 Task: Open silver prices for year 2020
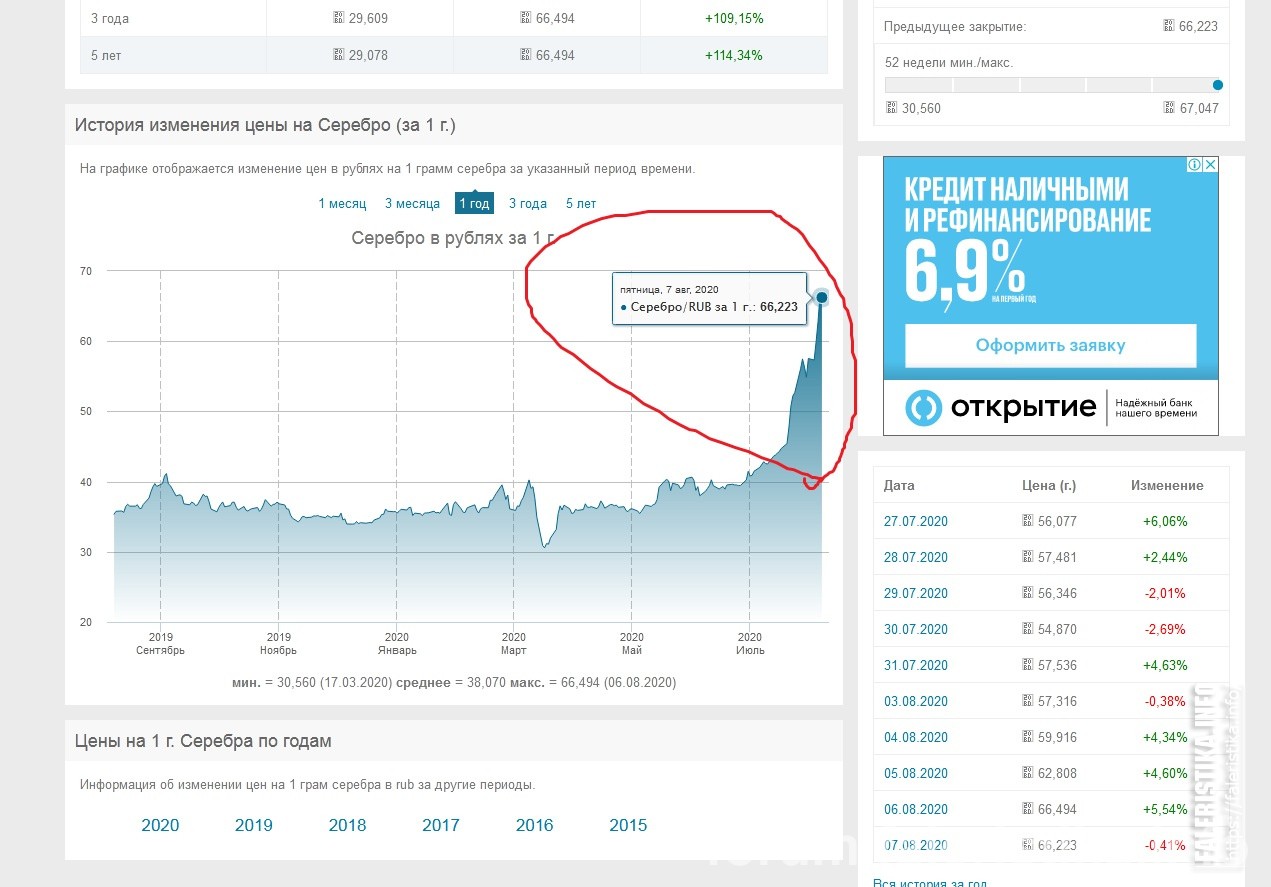point(160,825)
